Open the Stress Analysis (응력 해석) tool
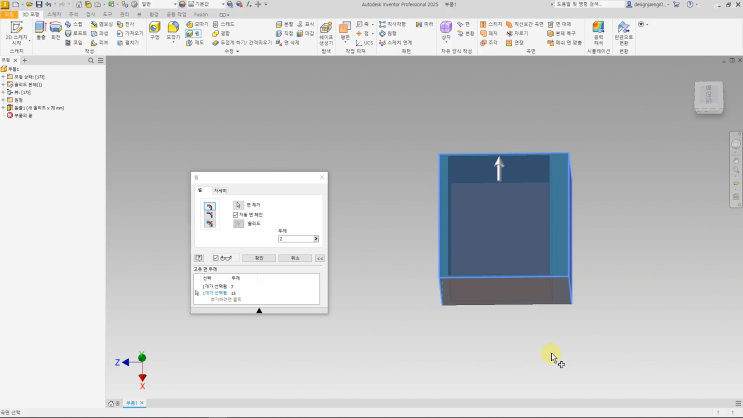 pos(598,34)
